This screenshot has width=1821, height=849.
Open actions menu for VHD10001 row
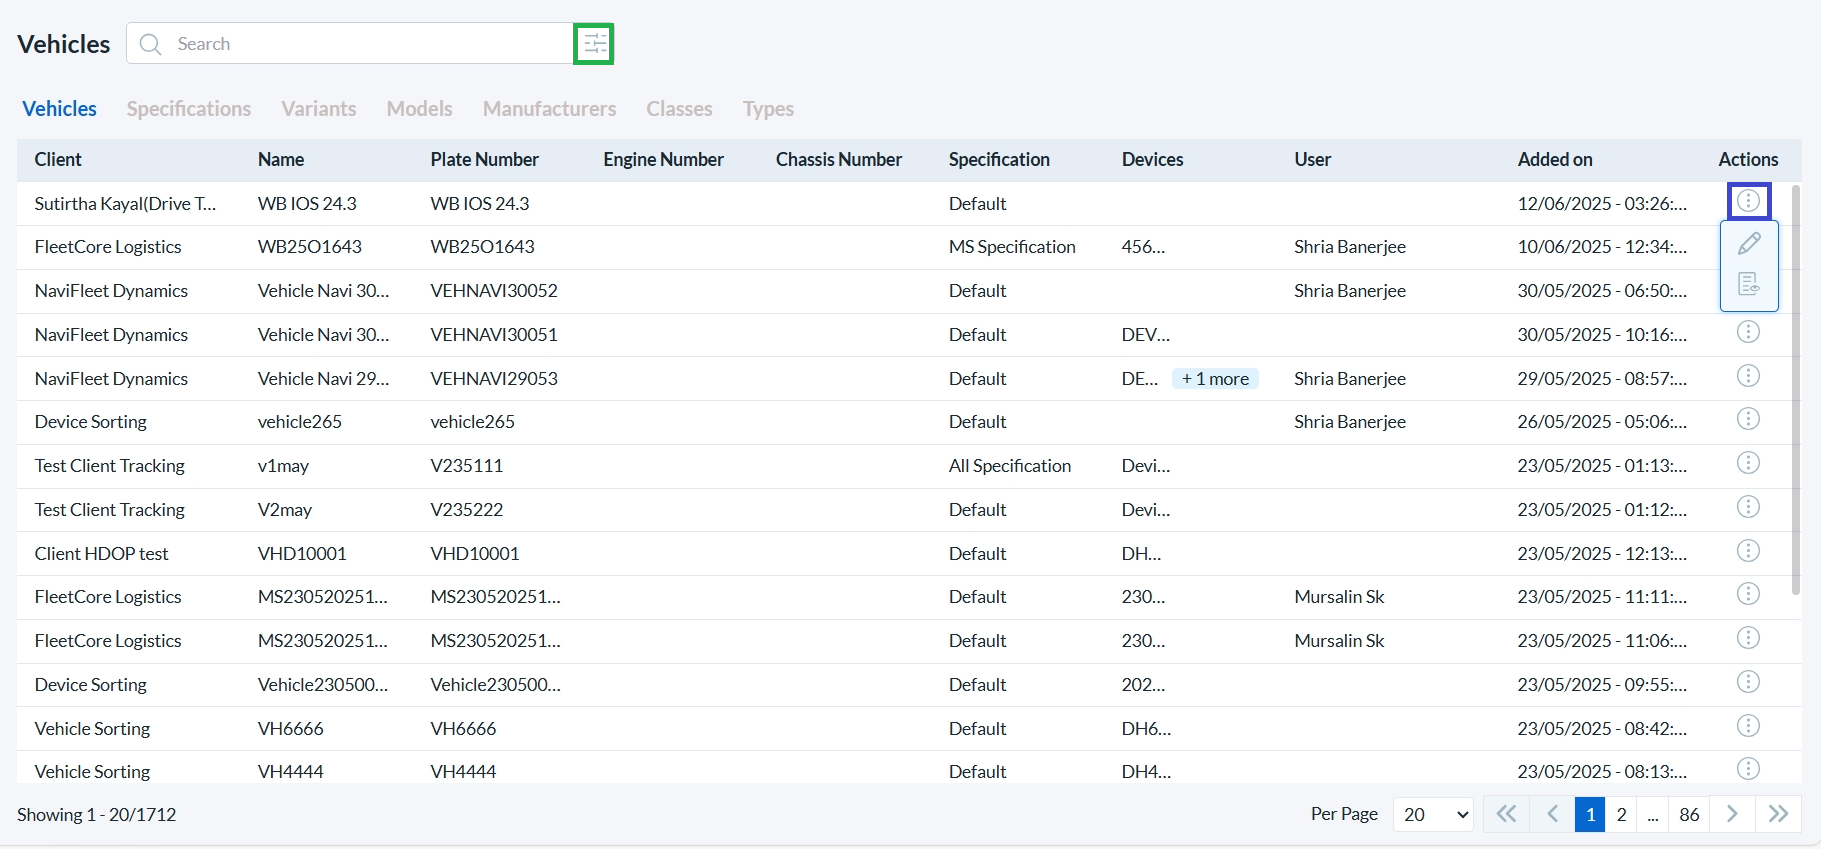1748,551
